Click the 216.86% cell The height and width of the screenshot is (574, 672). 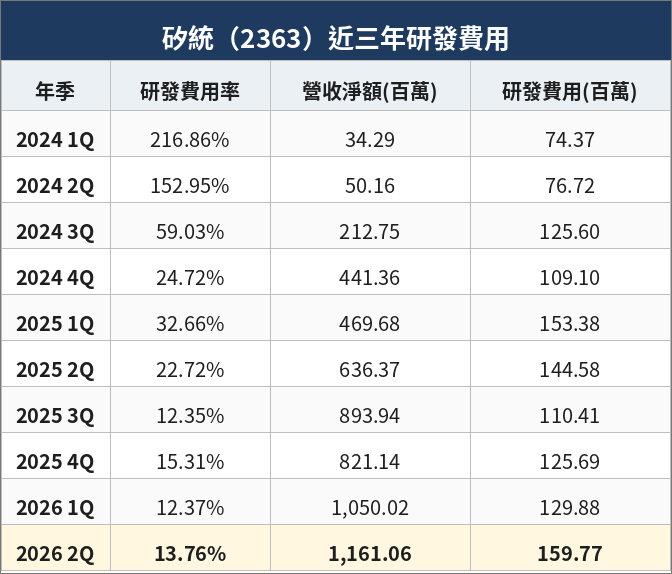coord(190,140)
